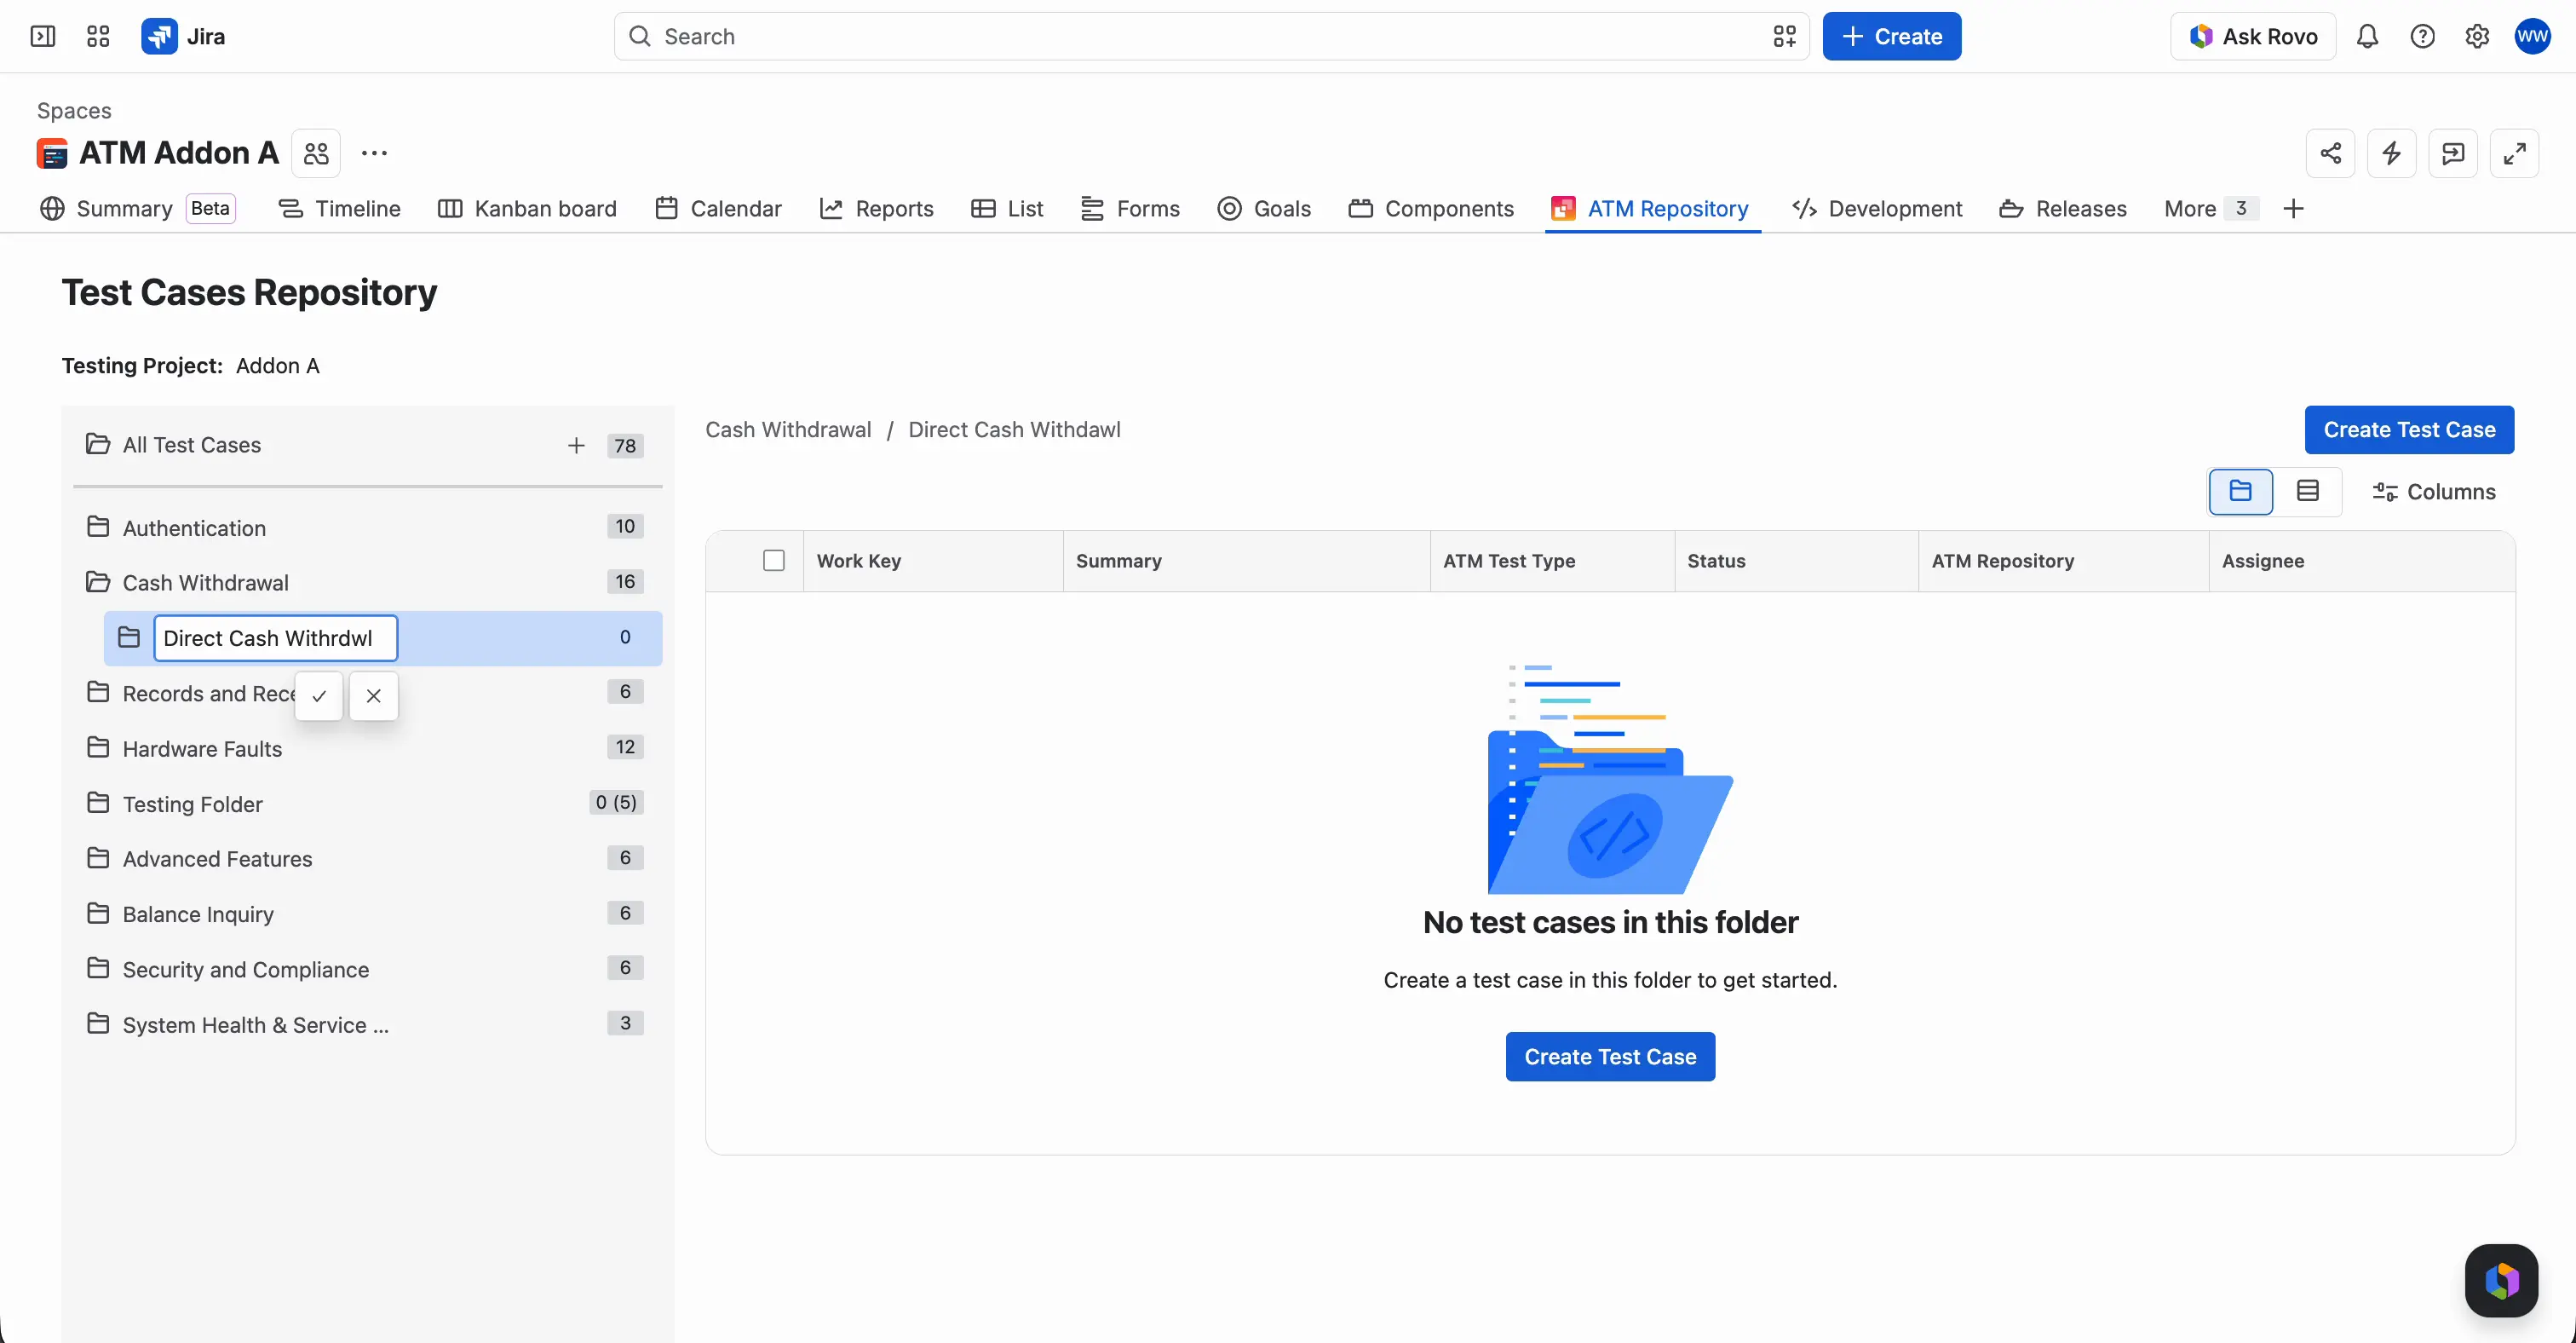
Task: Click into the folder name input field
Action: (x=276, y=639)
